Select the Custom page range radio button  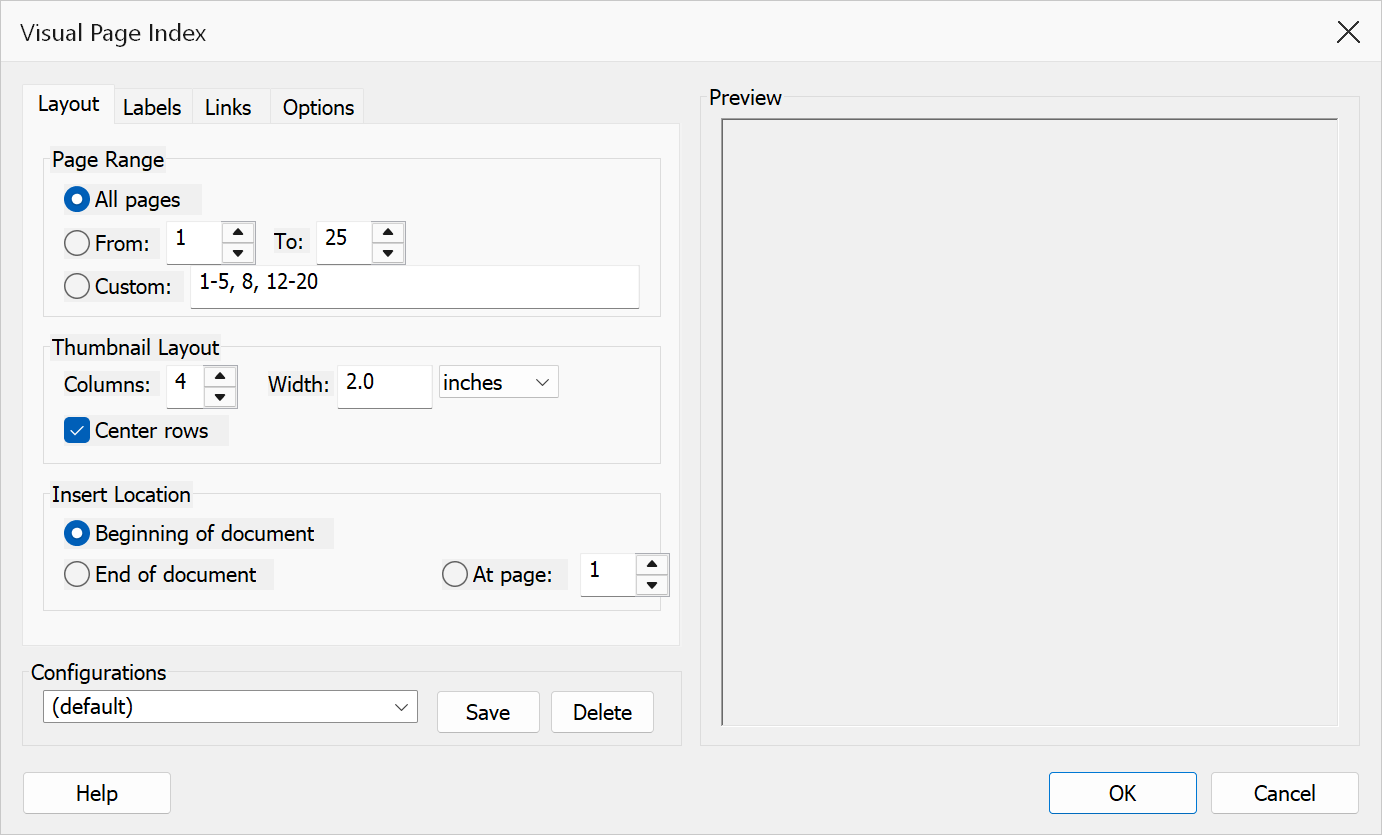[77, 286]
